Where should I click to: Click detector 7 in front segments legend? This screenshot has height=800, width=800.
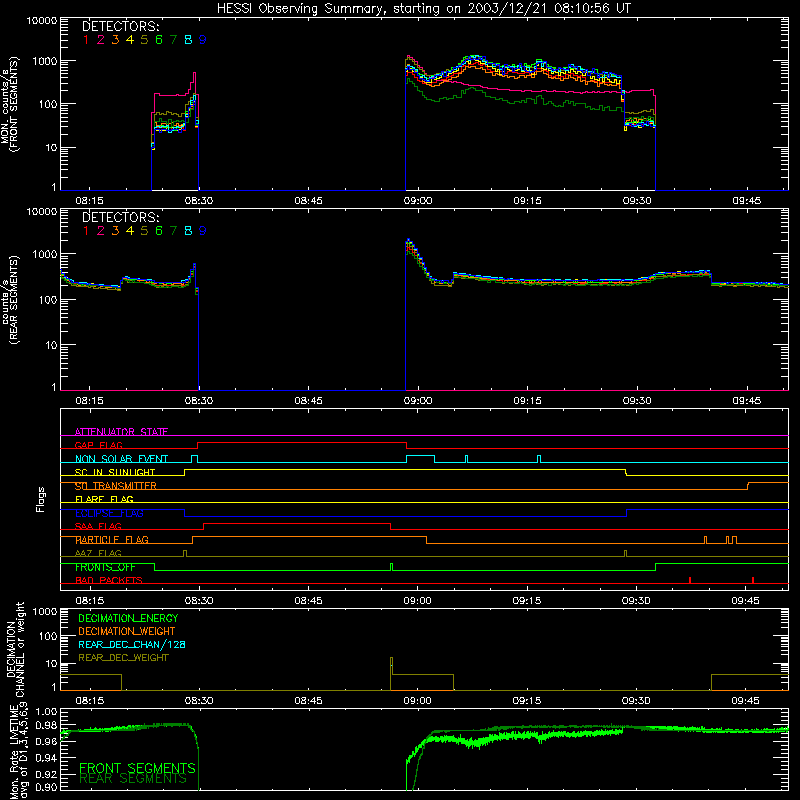pyautogui.click(x=173, y=40)
